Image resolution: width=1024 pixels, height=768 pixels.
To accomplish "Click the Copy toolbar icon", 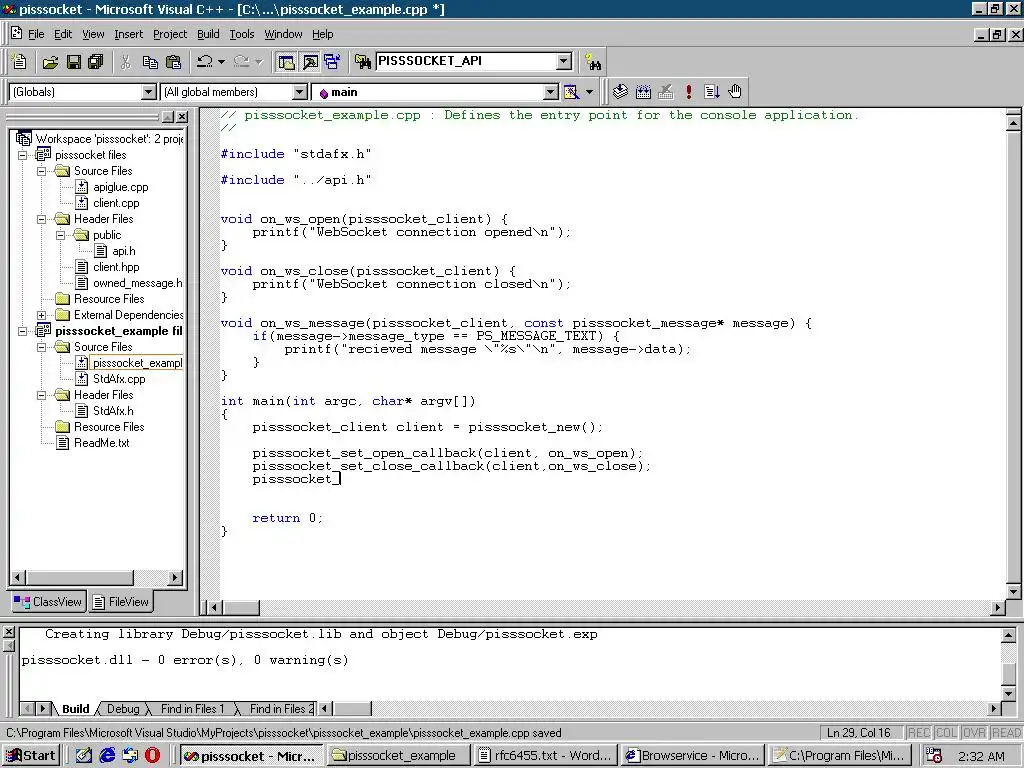I will tap(150, 61).
